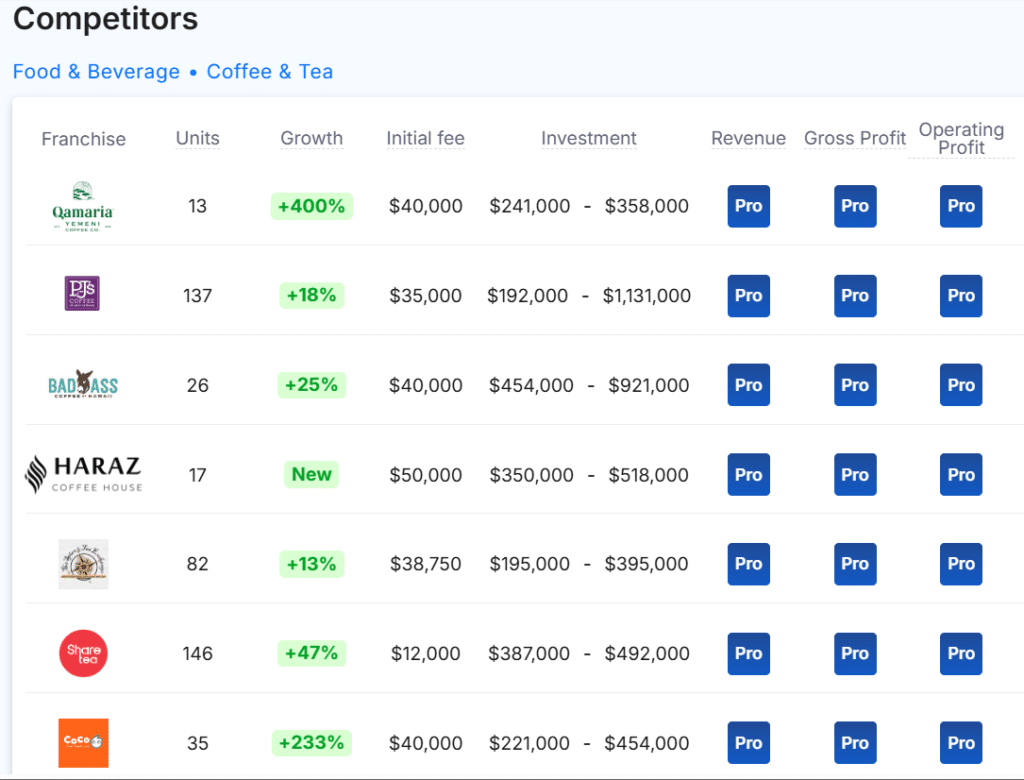Image resolution: width=1024 pixels, height=780 pixels.
Task: Select the +233% growth badge
Action: (x=312, y=743)
